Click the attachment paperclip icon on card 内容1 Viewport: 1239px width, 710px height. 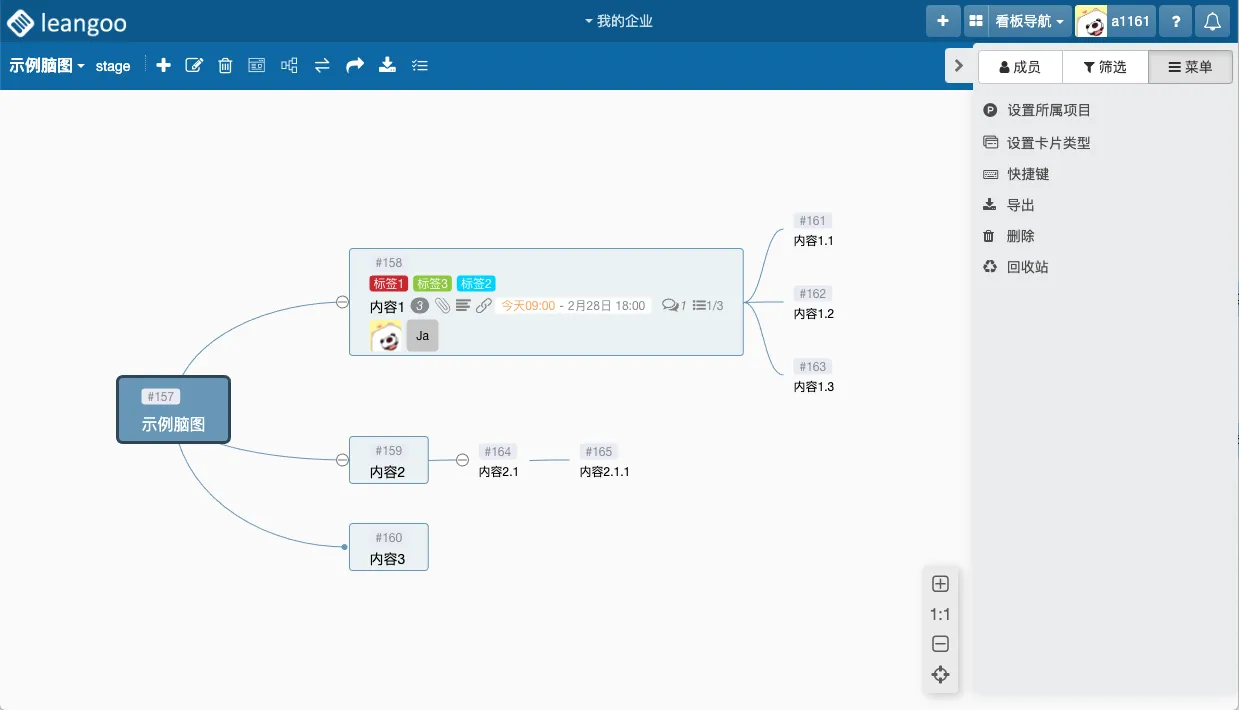point(443,306)
